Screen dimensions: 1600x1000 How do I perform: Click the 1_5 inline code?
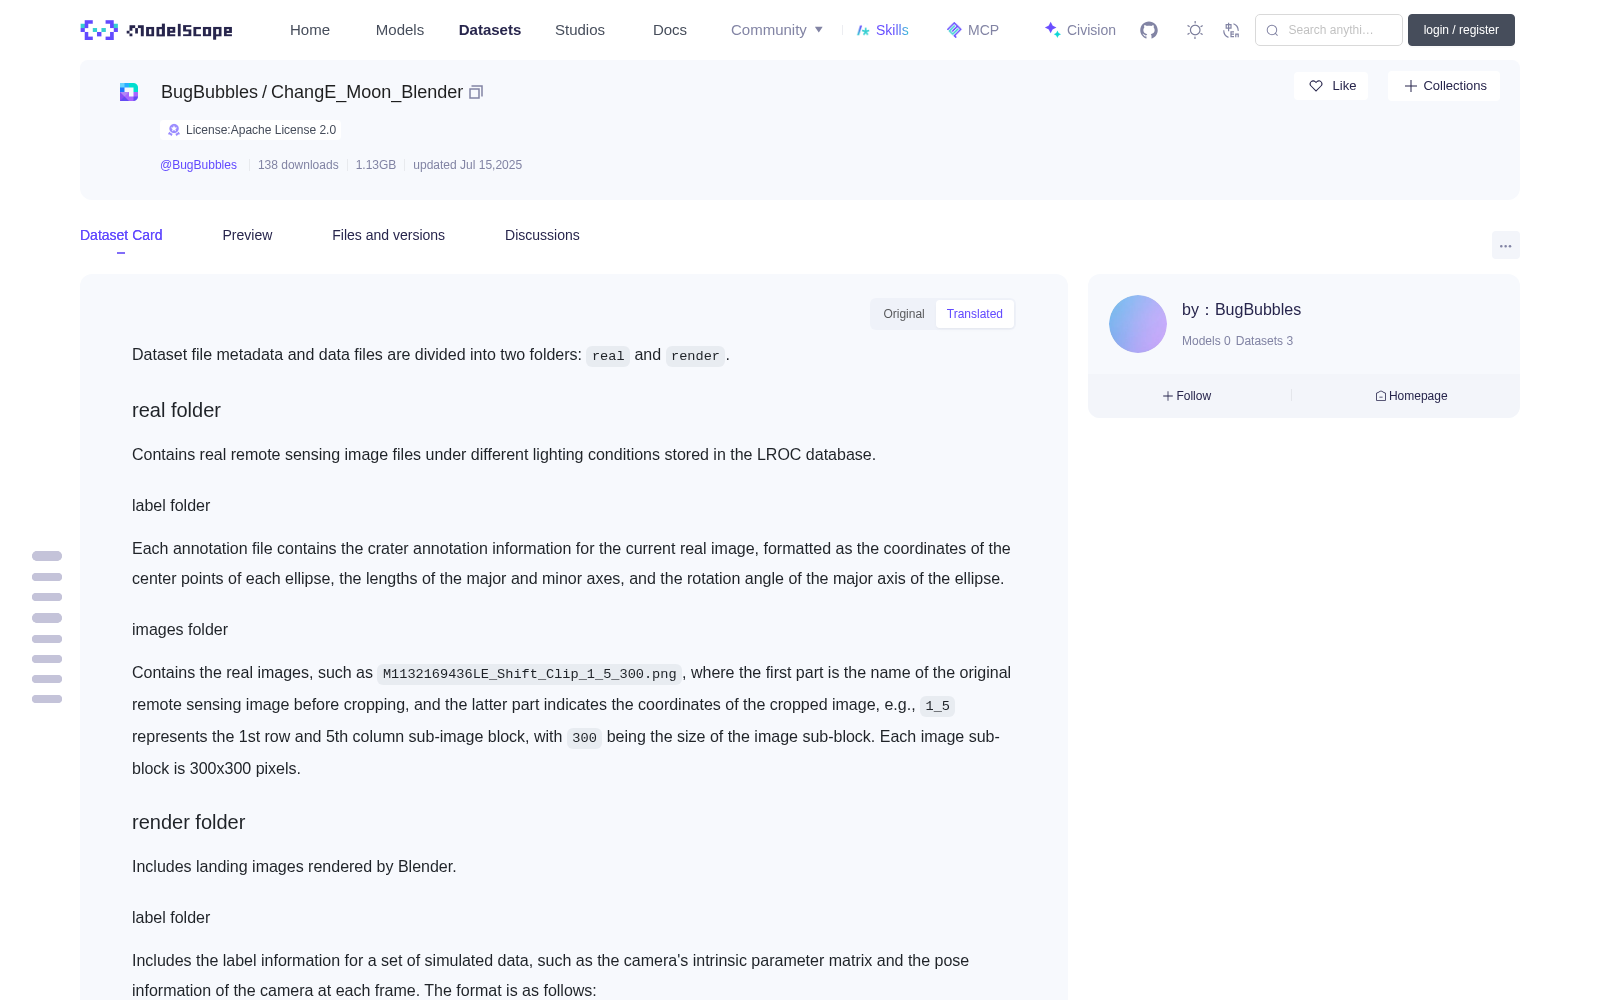pos(938,706)
